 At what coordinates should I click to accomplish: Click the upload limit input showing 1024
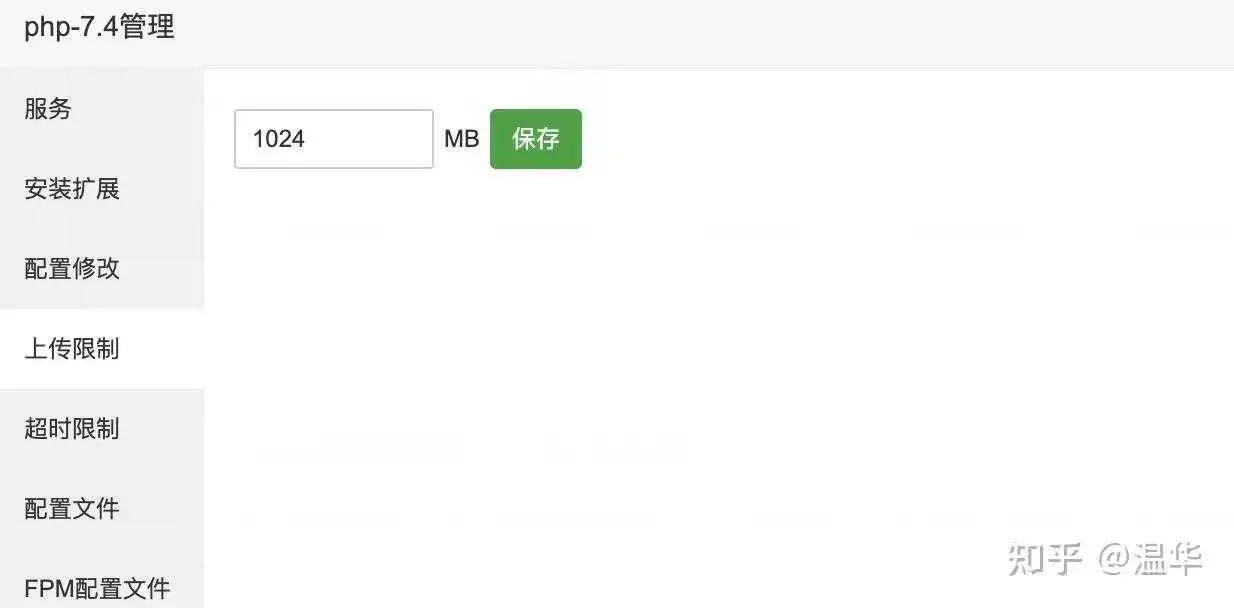[334, 139]
